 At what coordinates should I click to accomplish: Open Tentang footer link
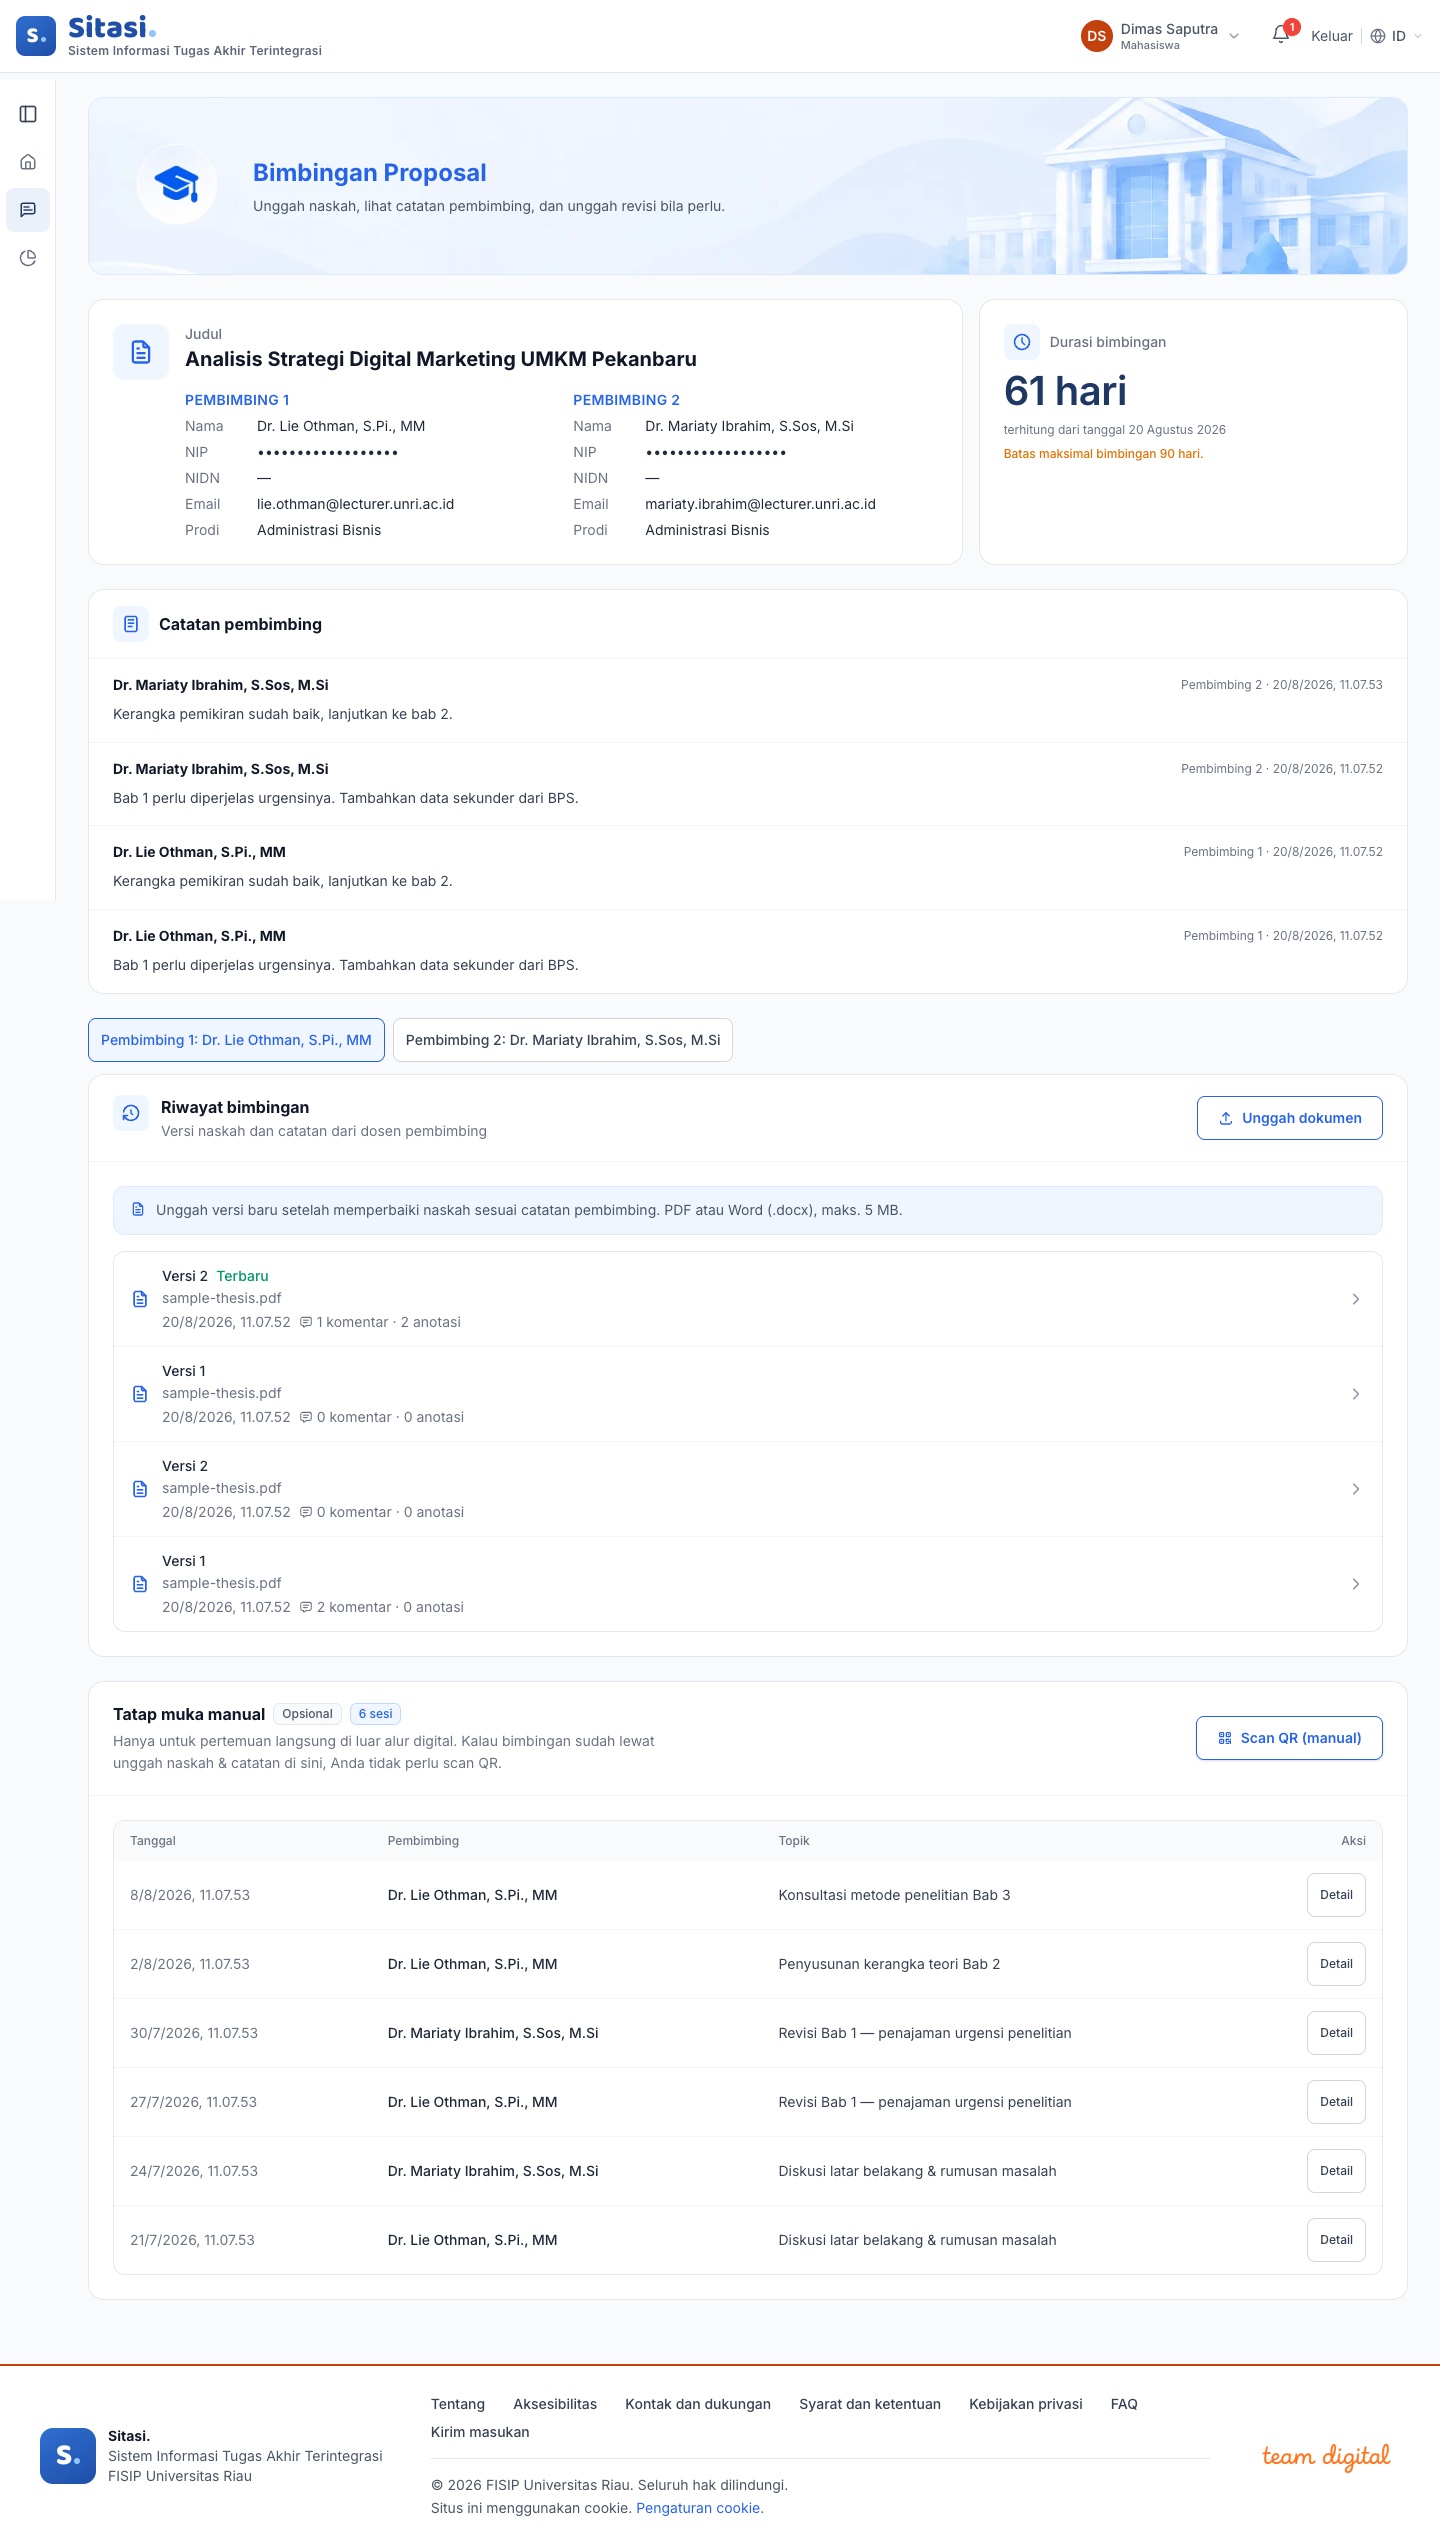(x=458, y=2404)
